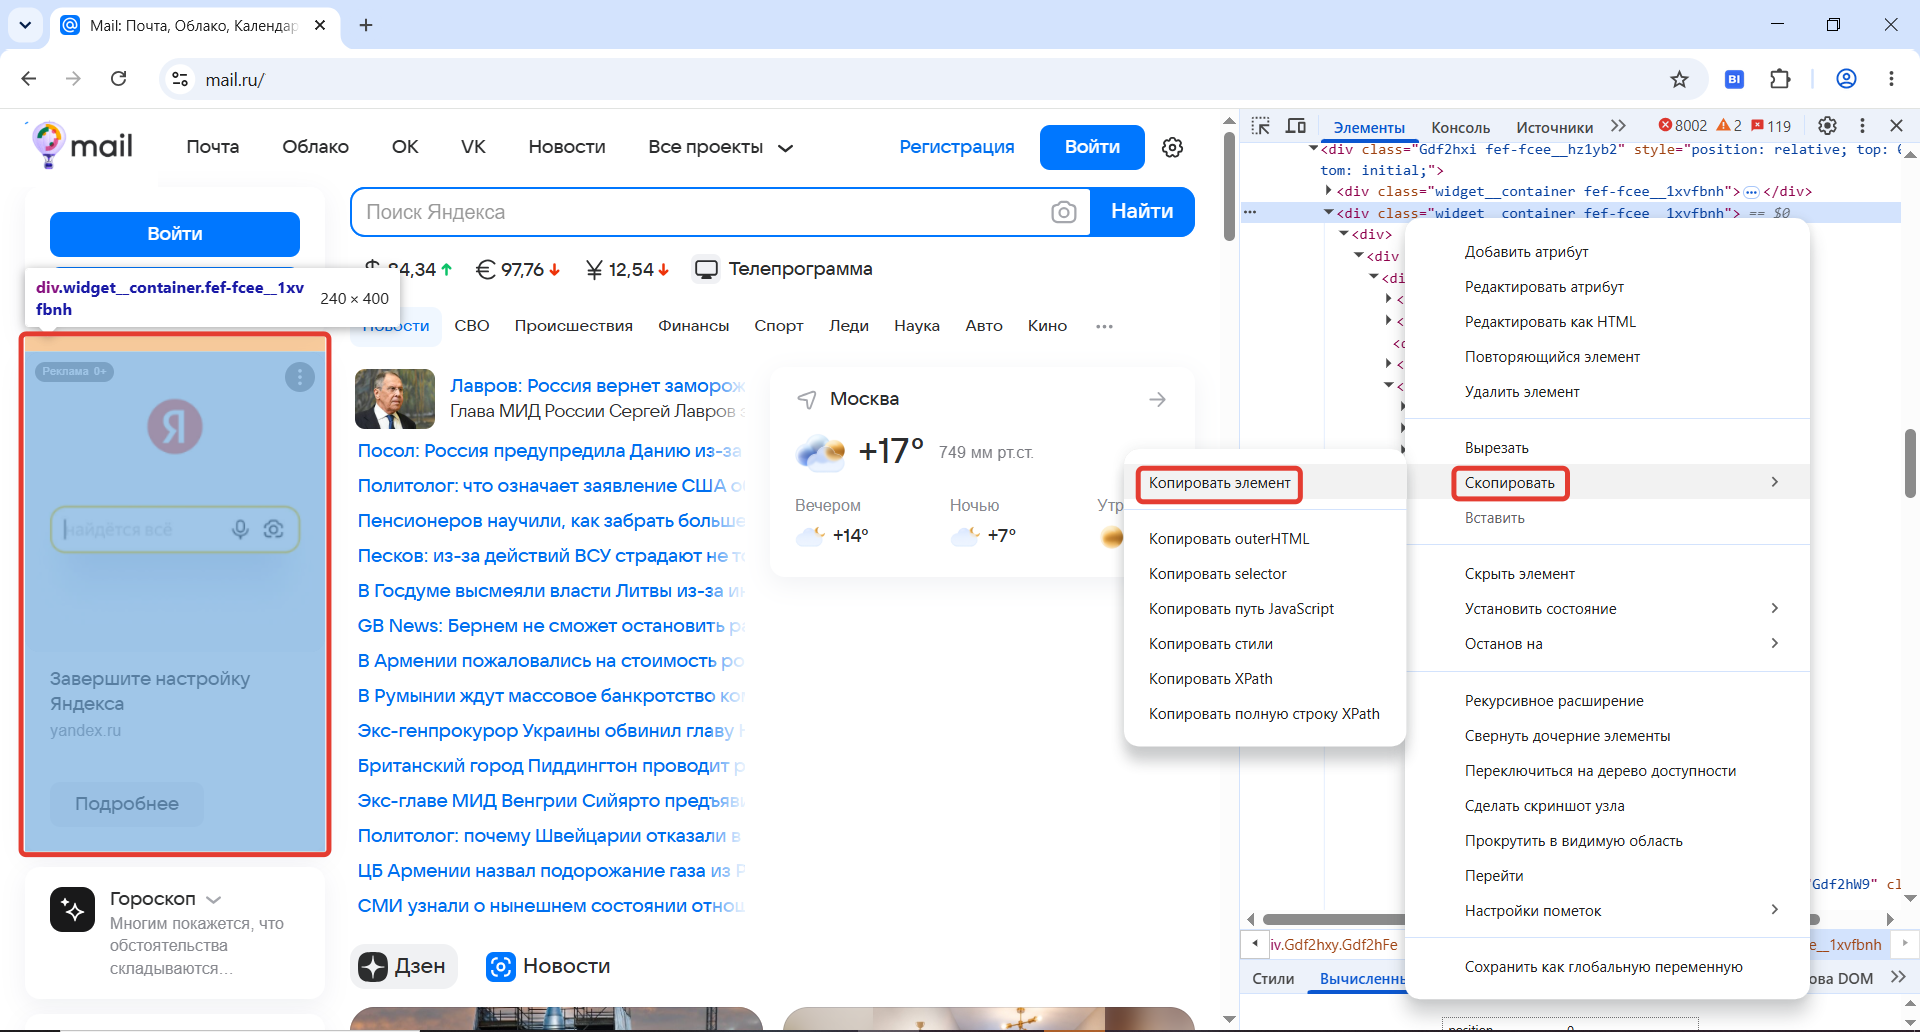Click the Облако nav link
Screen dimensions: 1920x1032
(315, 147)
